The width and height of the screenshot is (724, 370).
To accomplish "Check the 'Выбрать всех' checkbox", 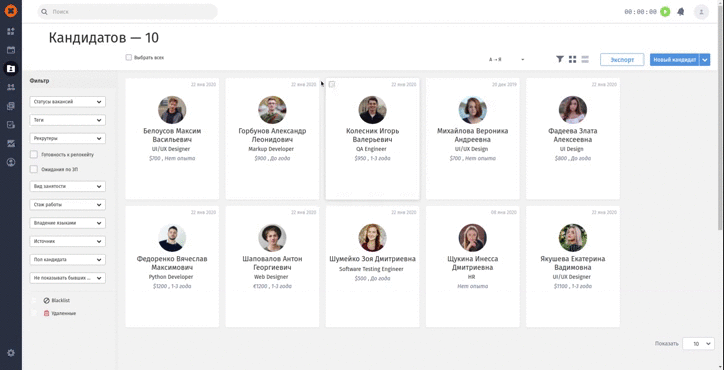I will pos(129,58).
